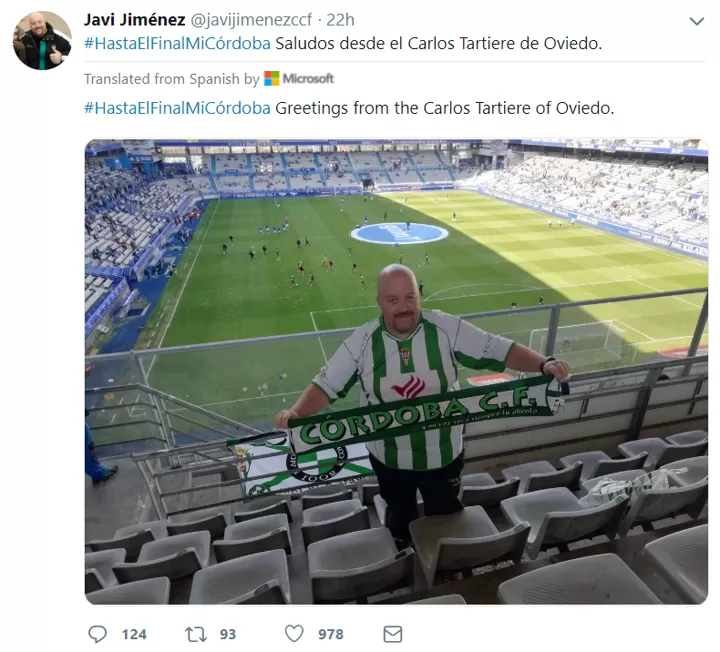Viewport: 720px width, 652px height.
Task: Click 'Translated from Spanish by' label
Action: click(172, 79)
